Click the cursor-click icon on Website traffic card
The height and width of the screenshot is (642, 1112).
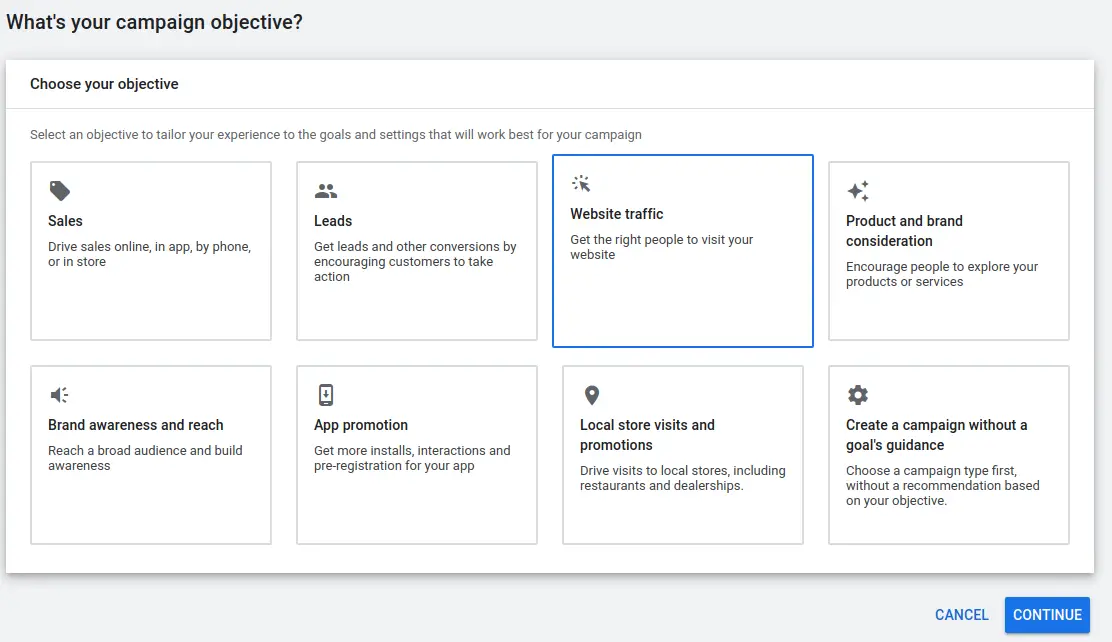(580, 183)
